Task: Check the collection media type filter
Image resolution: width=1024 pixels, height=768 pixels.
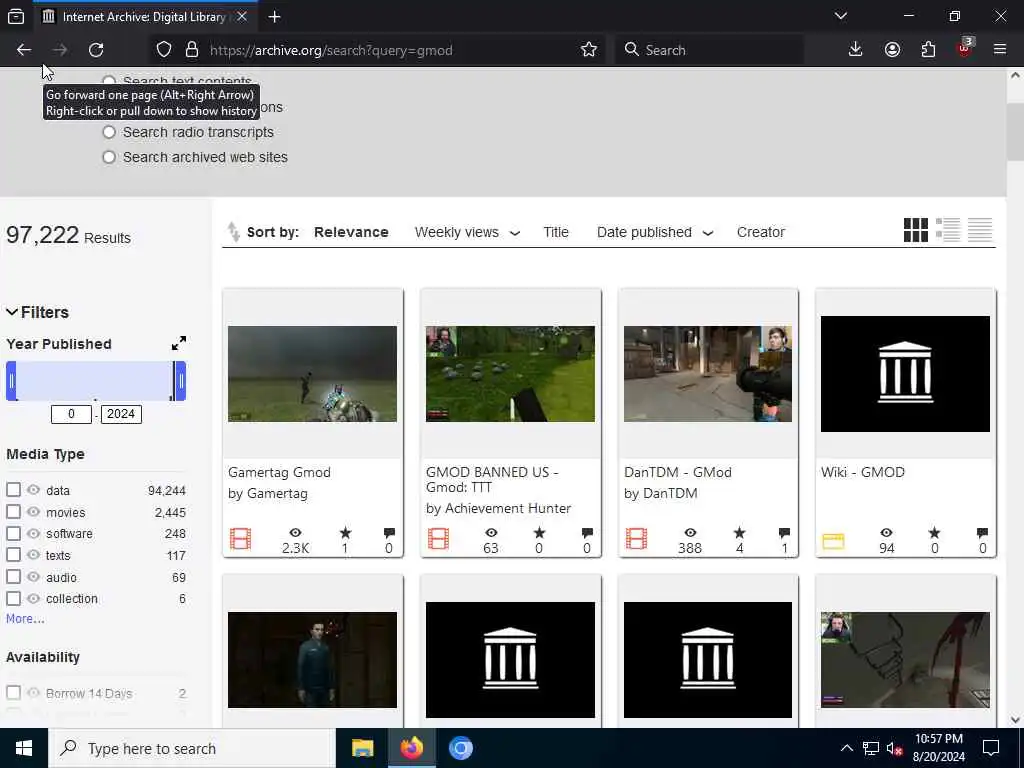Action: tap(14, 598)
